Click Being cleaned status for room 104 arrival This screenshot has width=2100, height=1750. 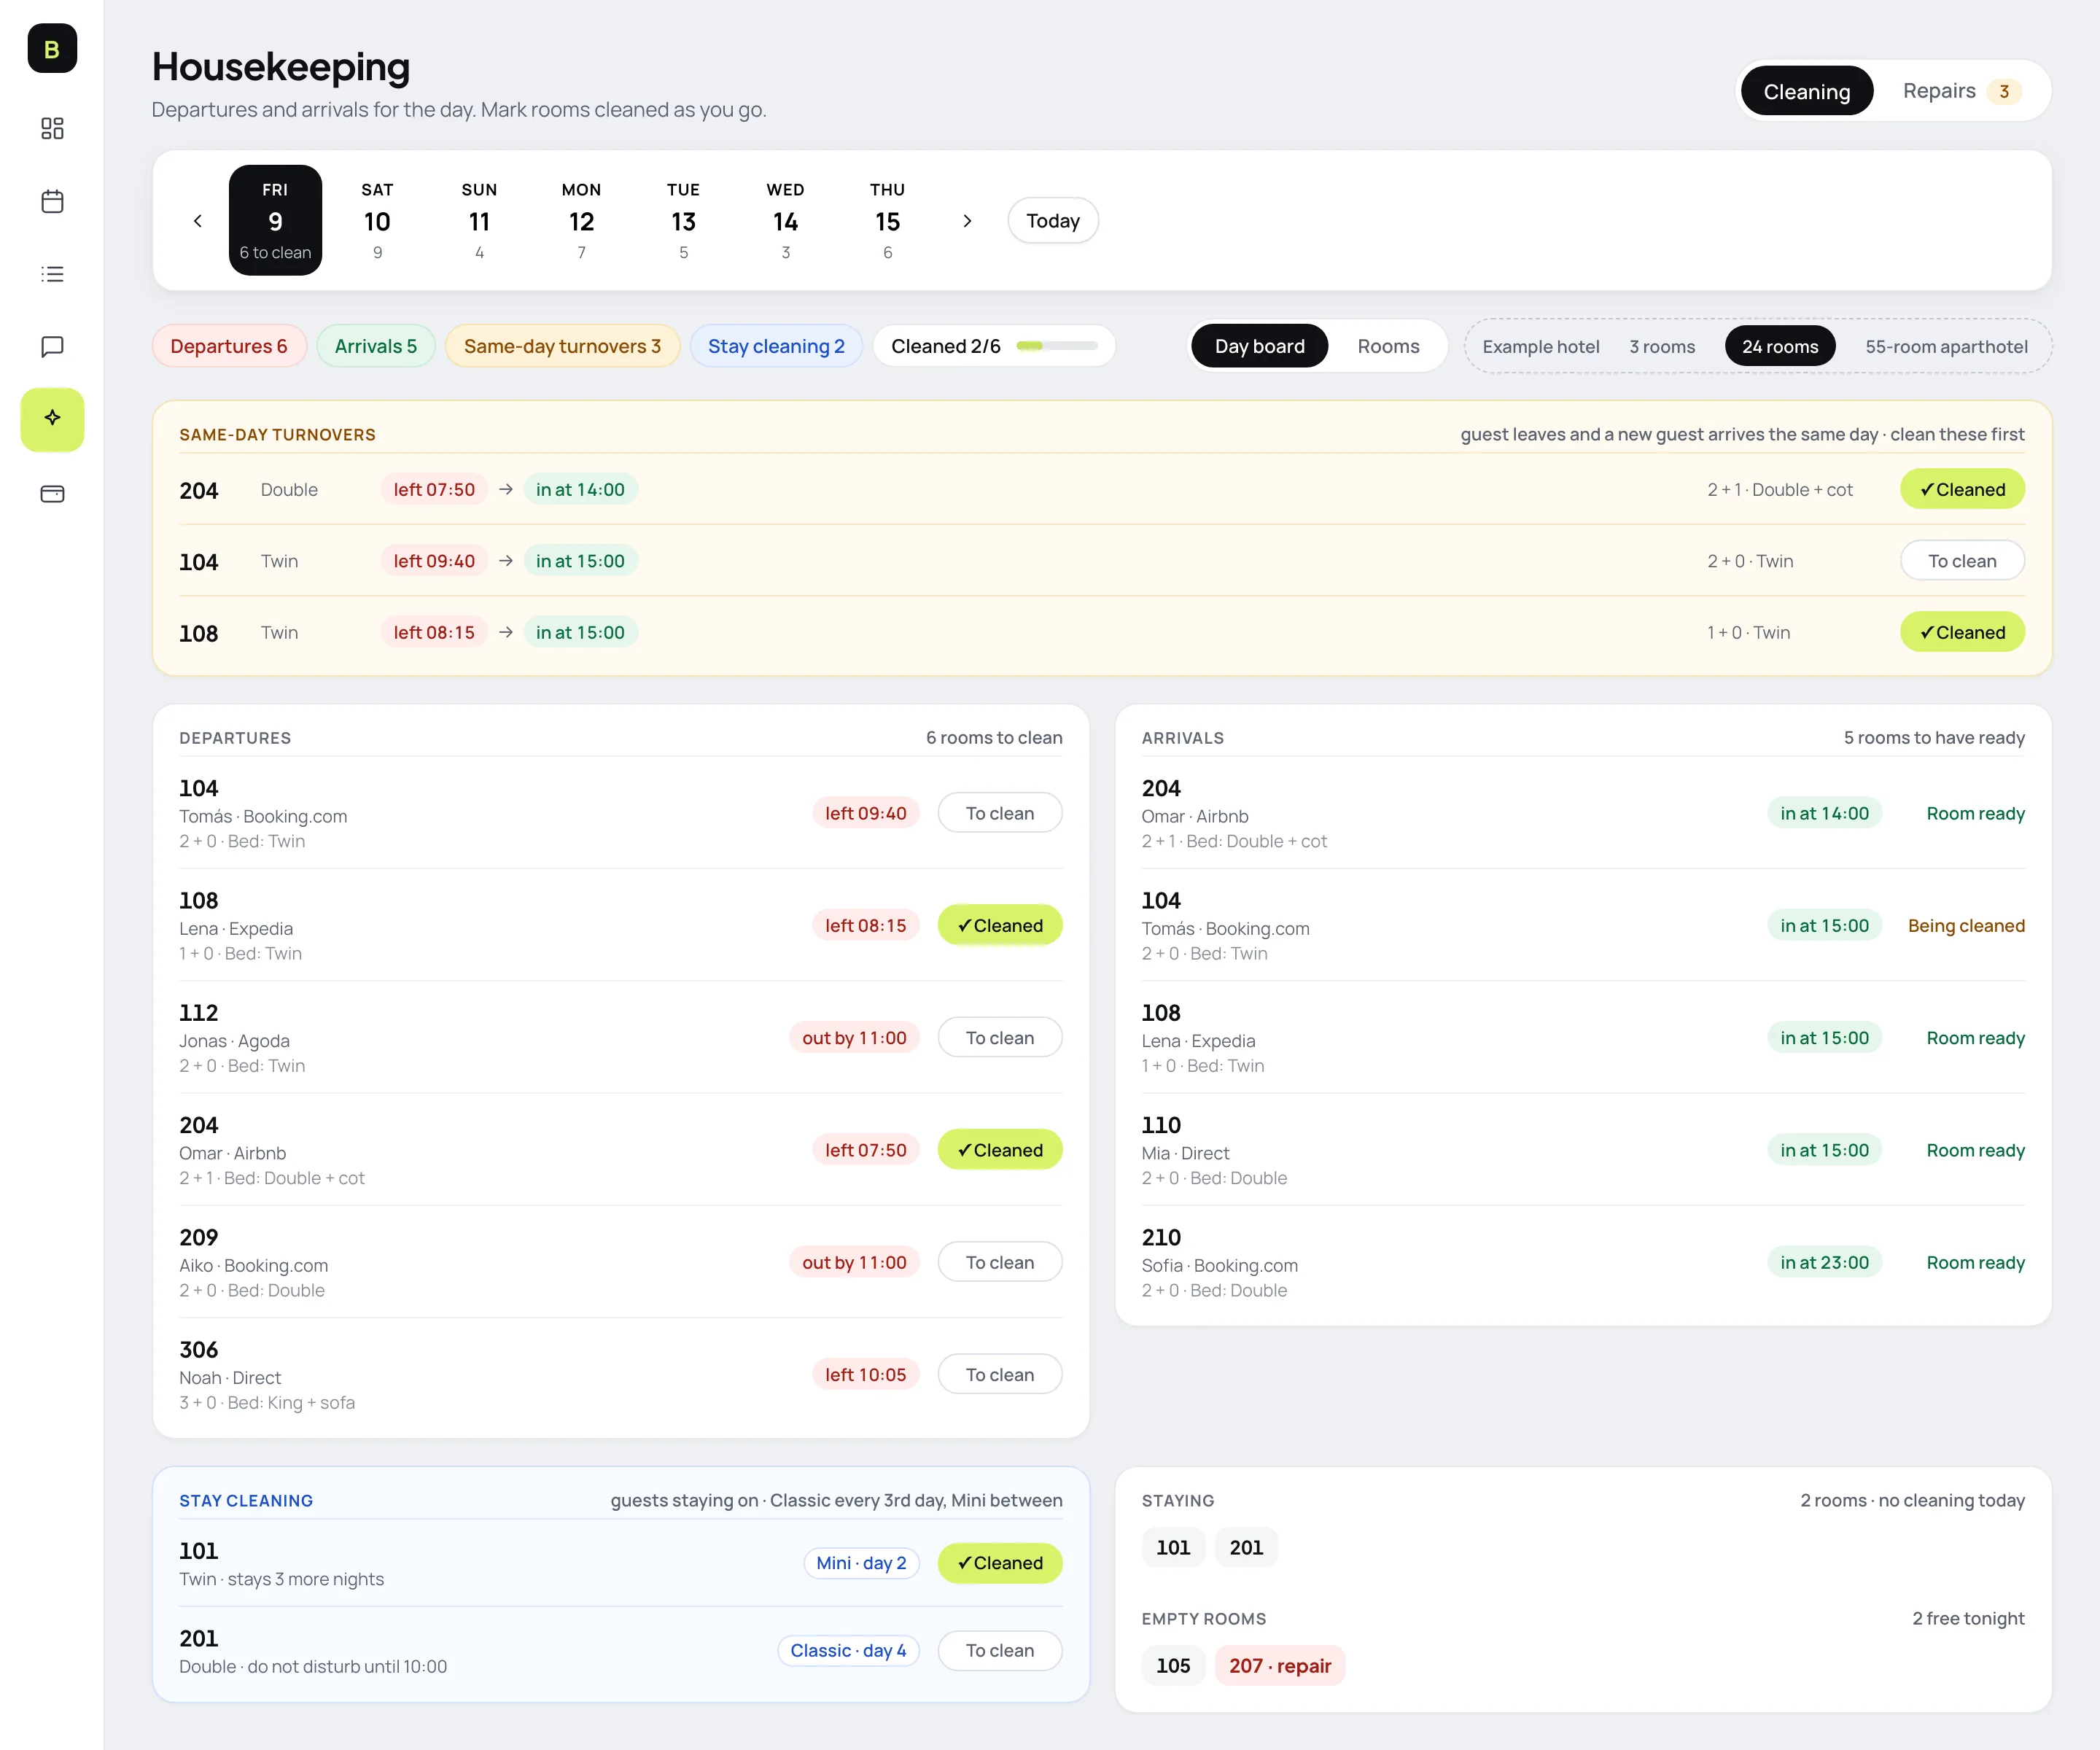(x=1966, y=926)
